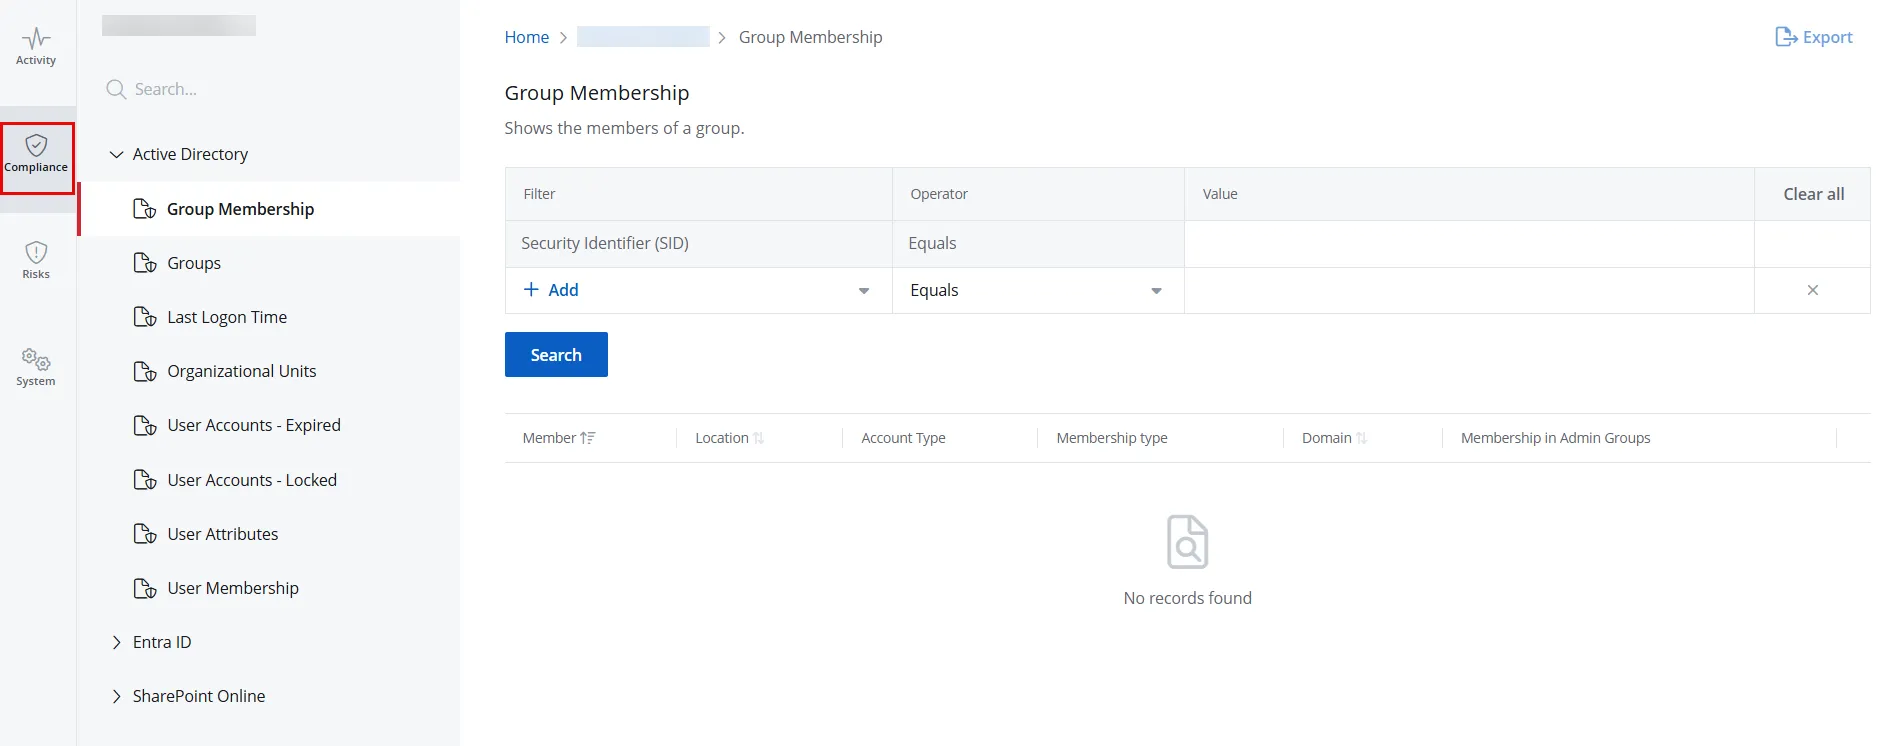The height and width of the screenshot is (746, 1894).
Task: Click the Security Identifier (SID) filter cell
Action: point(698,244)
